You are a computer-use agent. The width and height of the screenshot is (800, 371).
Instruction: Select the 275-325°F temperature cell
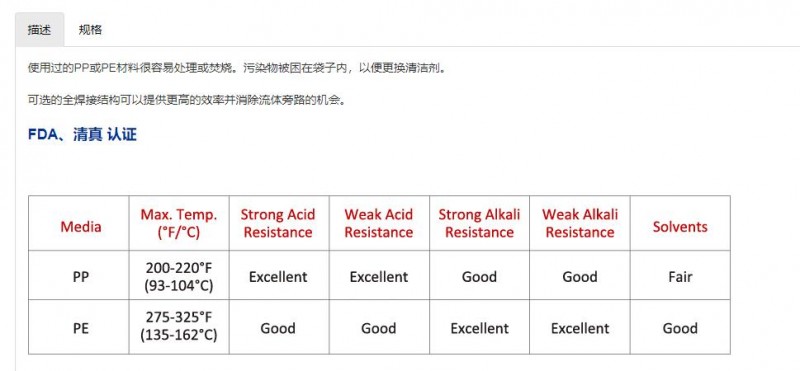[x=179, y=327]
